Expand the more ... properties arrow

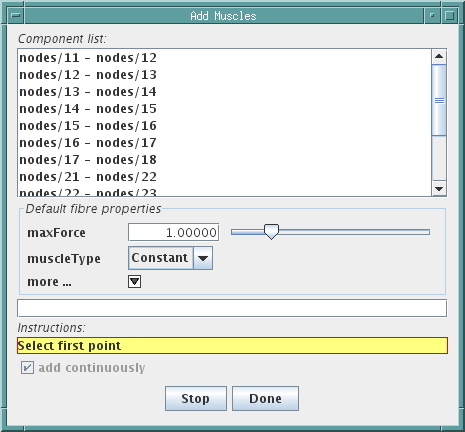coord(135,282)
